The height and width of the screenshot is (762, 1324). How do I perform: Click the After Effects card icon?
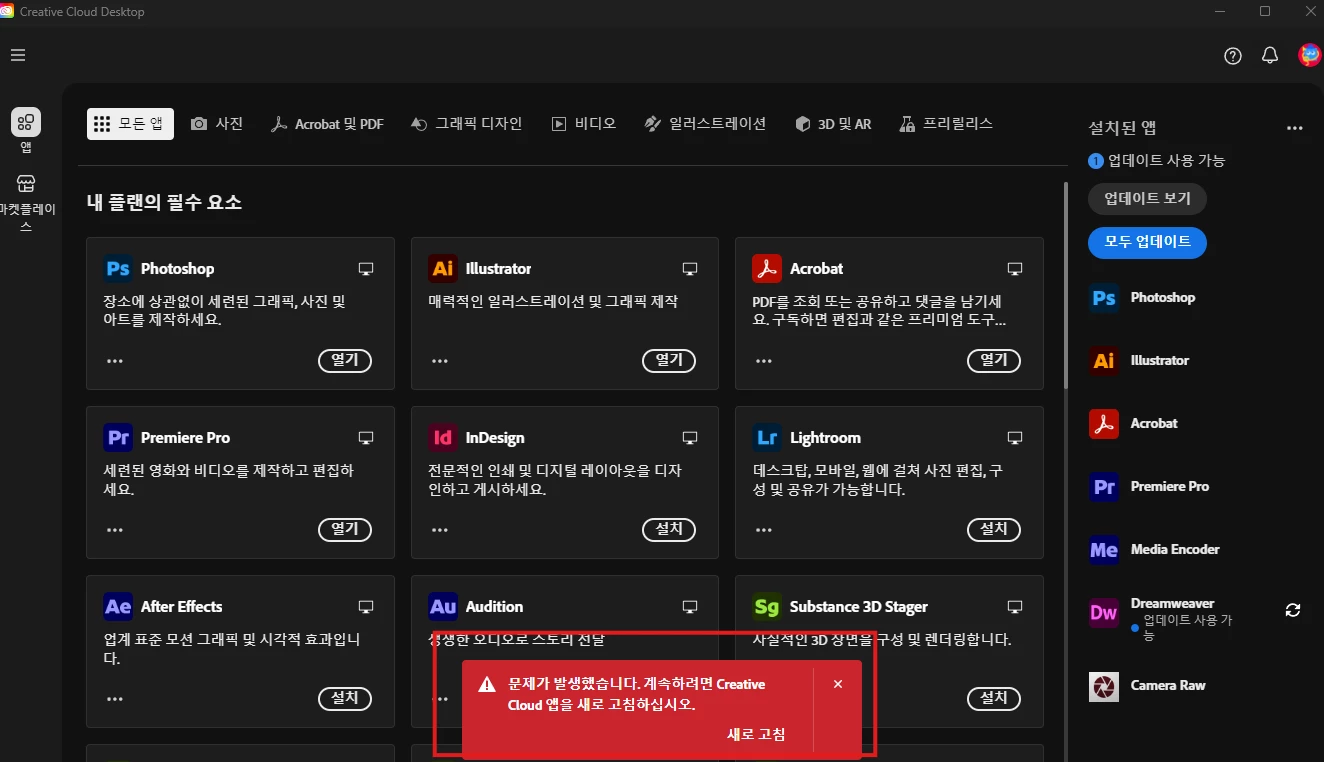(x=118, y=606)
